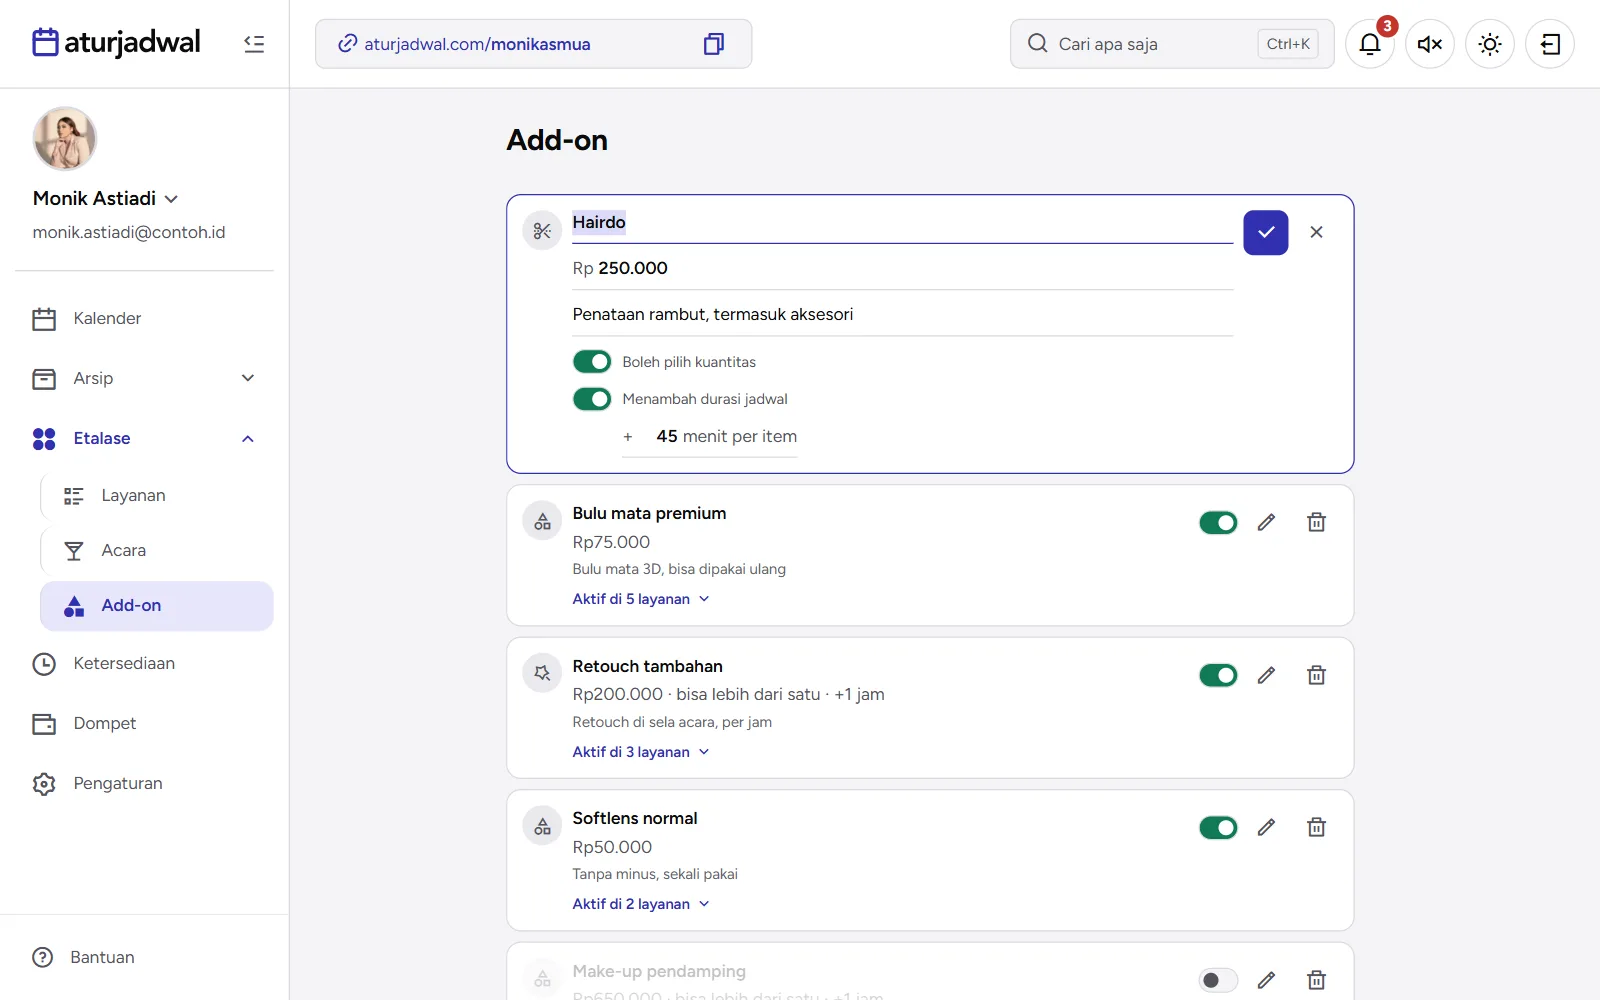The width and height of the screenshot is (1600, 1000).
Task: Toggle the muted sound icon
Action: coord(1430,44)
